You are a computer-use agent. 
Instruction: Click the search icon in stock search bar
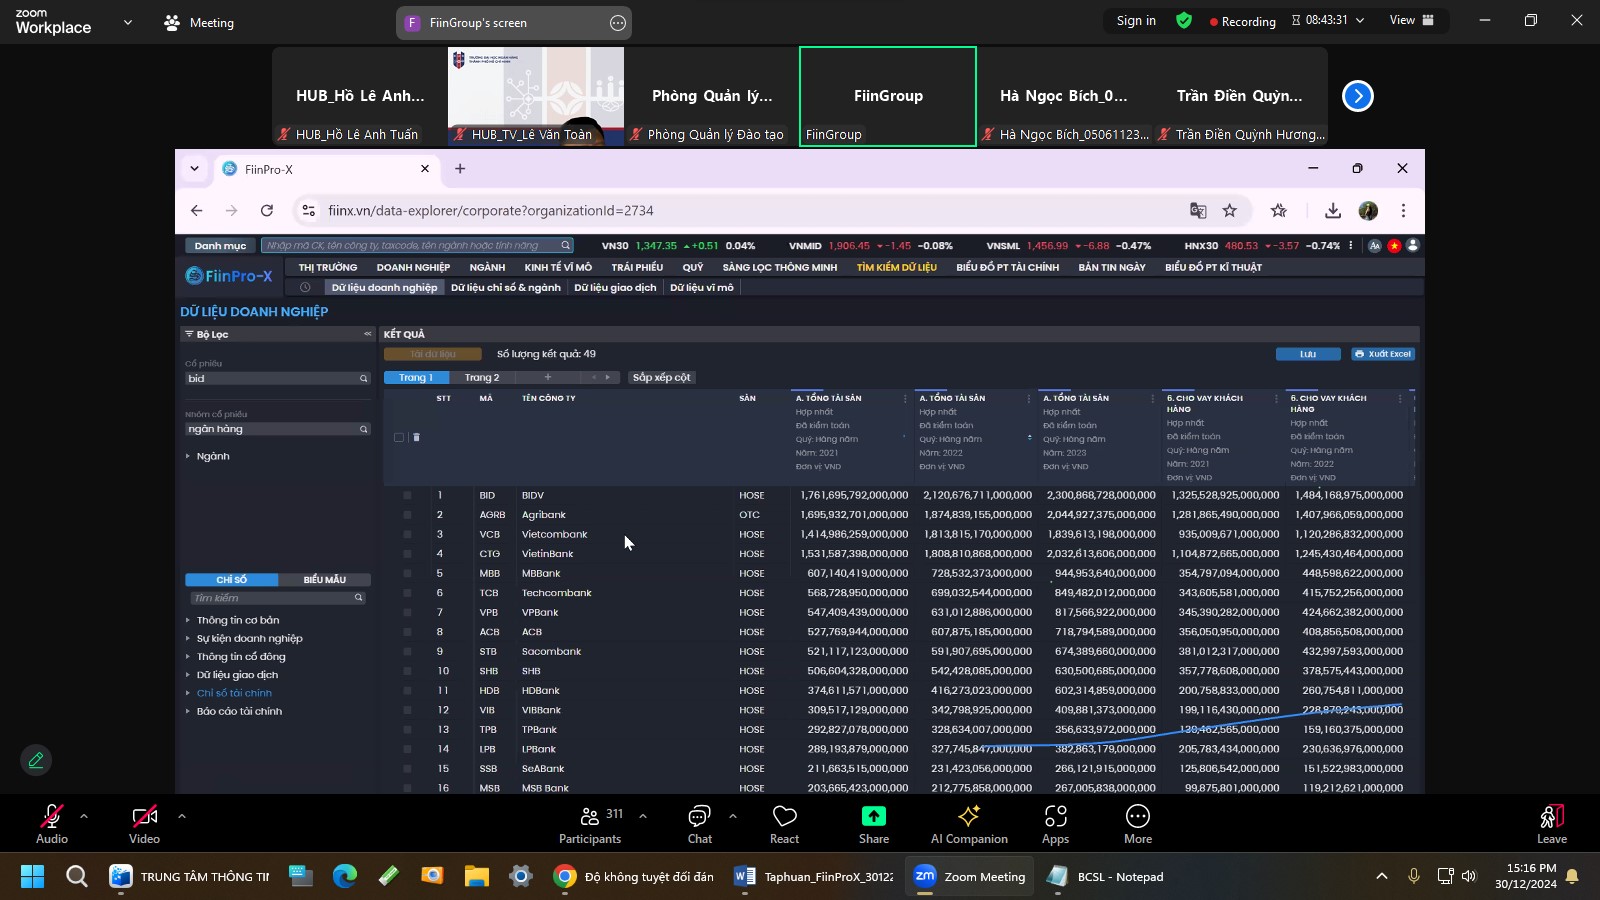[x=565, y=245]
